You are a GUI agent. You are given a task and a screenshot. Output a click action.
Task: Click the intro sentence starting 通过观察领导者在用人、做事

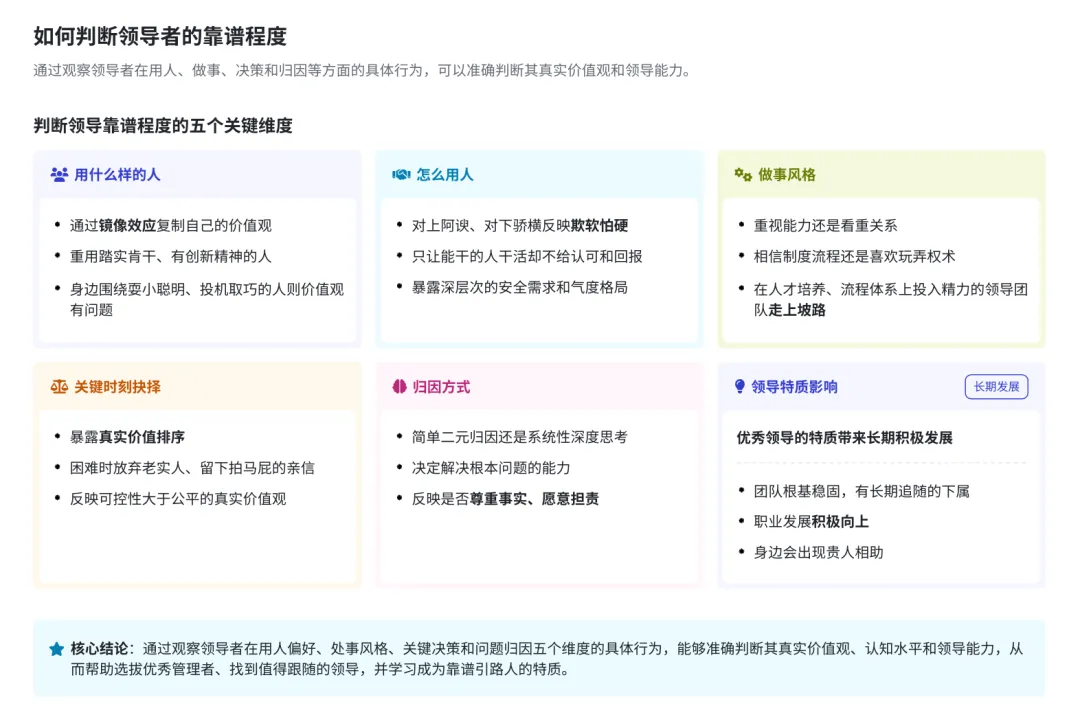364,70
